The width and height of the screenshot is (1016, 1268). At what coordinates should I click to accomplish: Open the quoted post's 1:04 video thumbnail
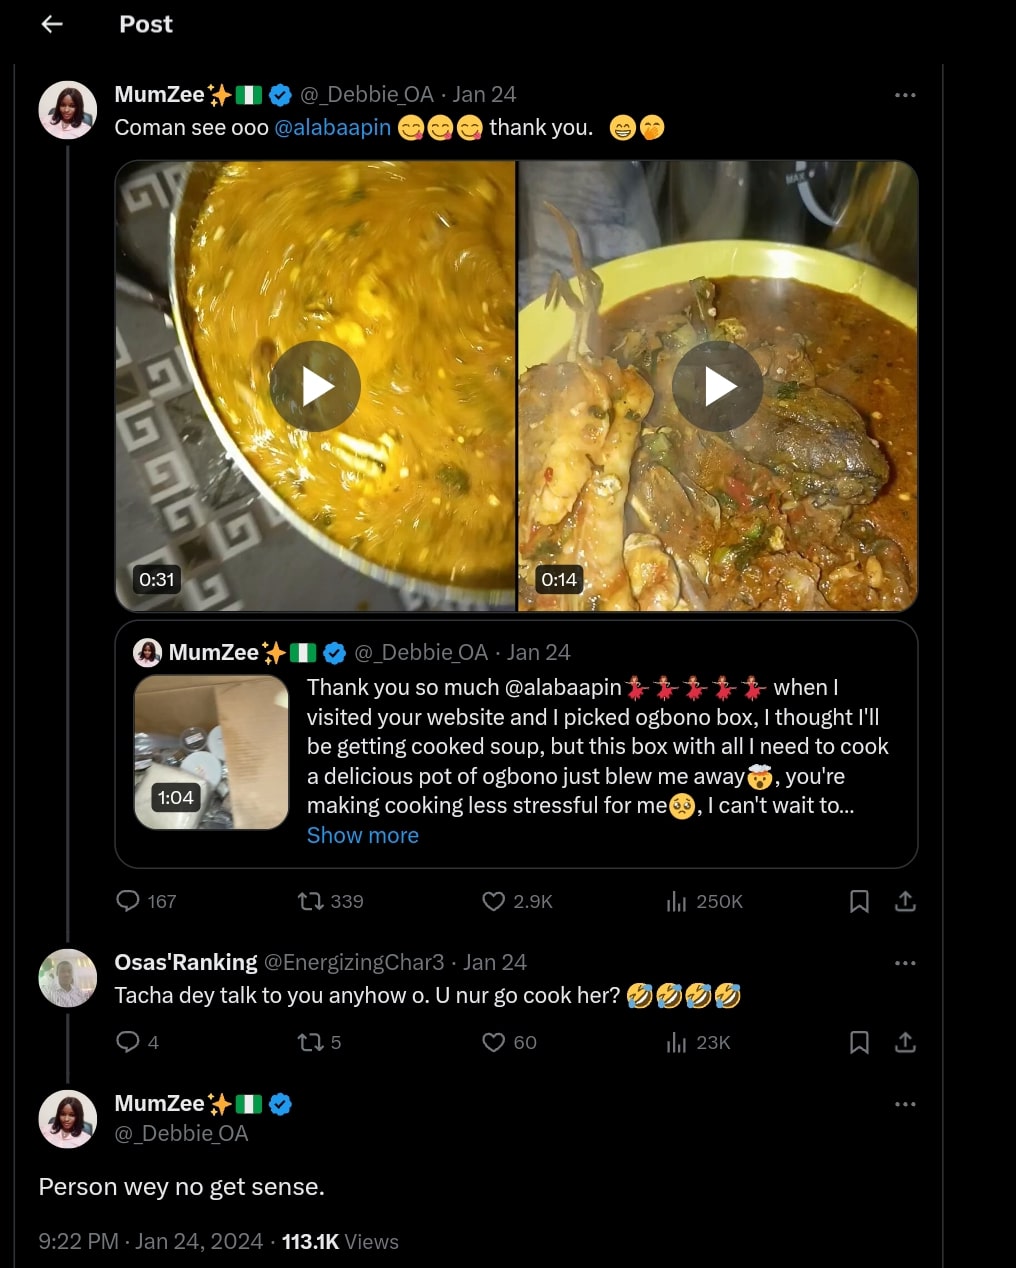[x=211, y=752]
